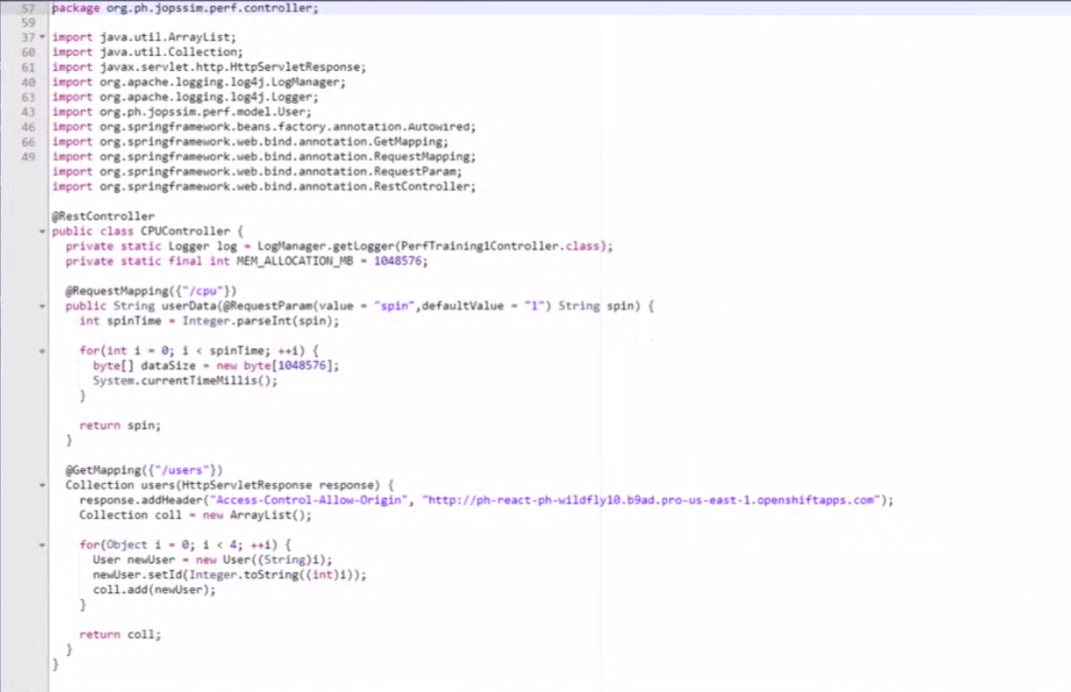The width and height of the screenshot is (1071, 692).
Task: Click gutter line number 60
Action: click(x=28, y=52)
